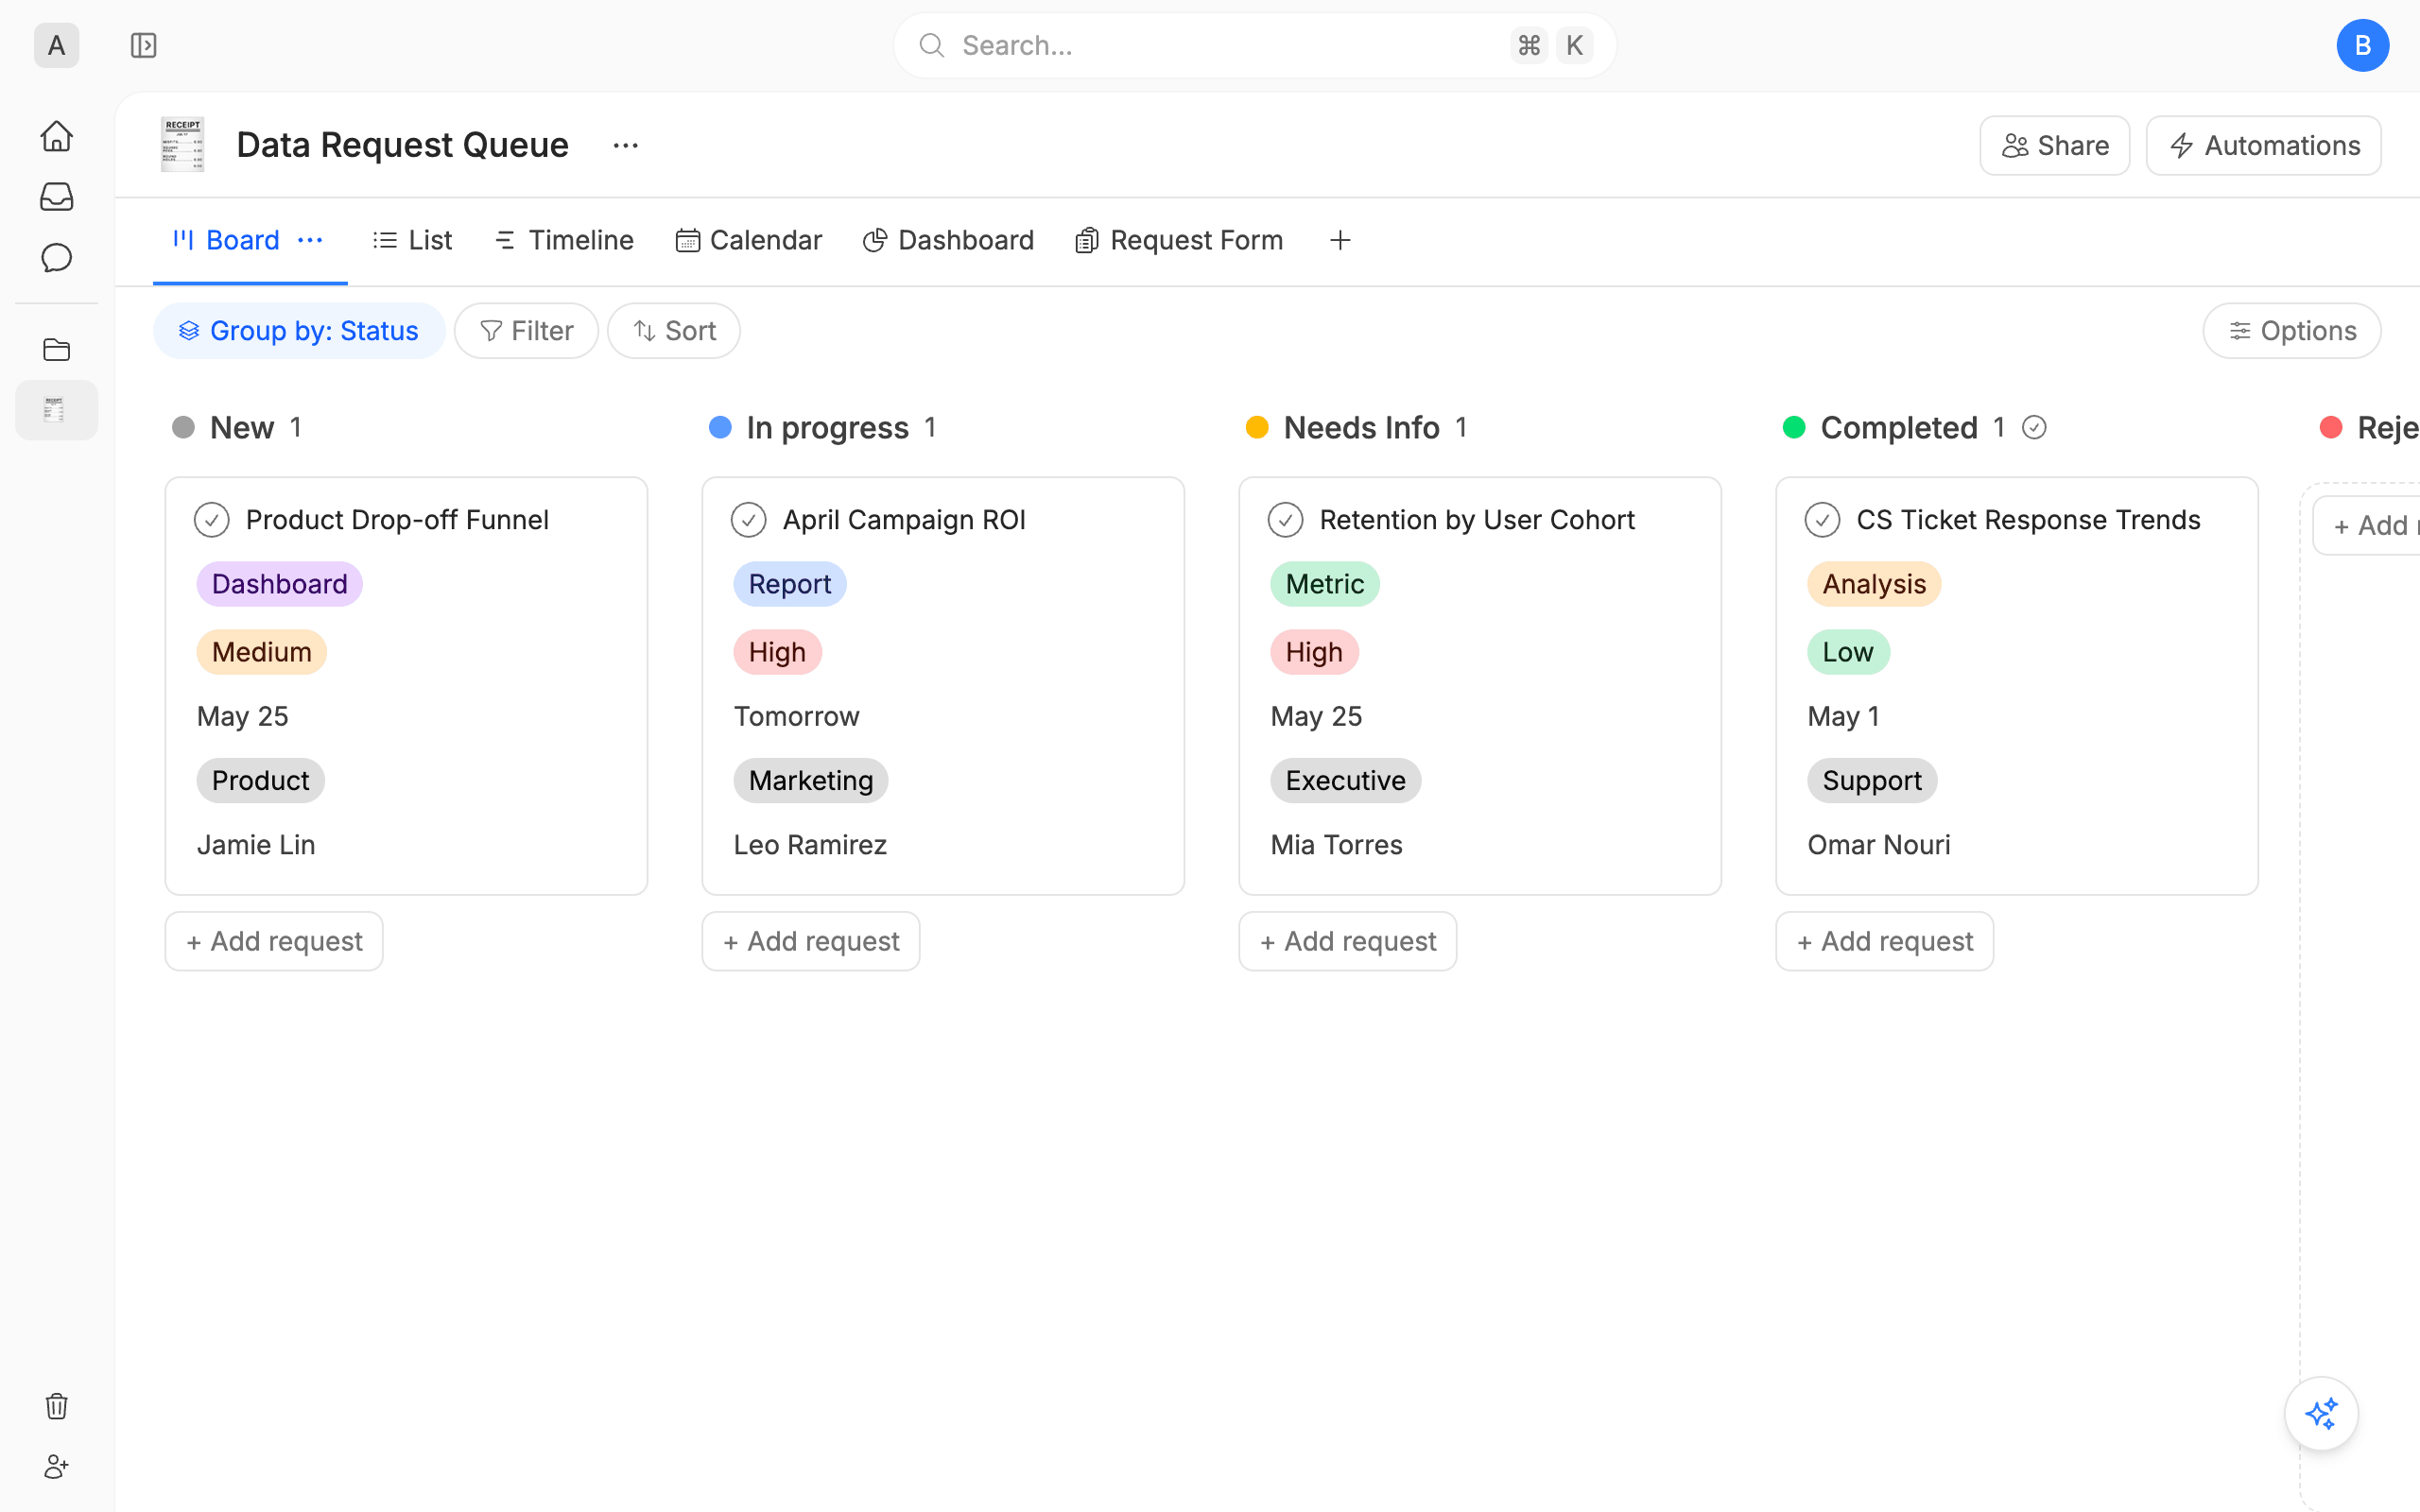Open Automations
The height and width of the screenshot is (1512, 2420).
(2264, 146)
